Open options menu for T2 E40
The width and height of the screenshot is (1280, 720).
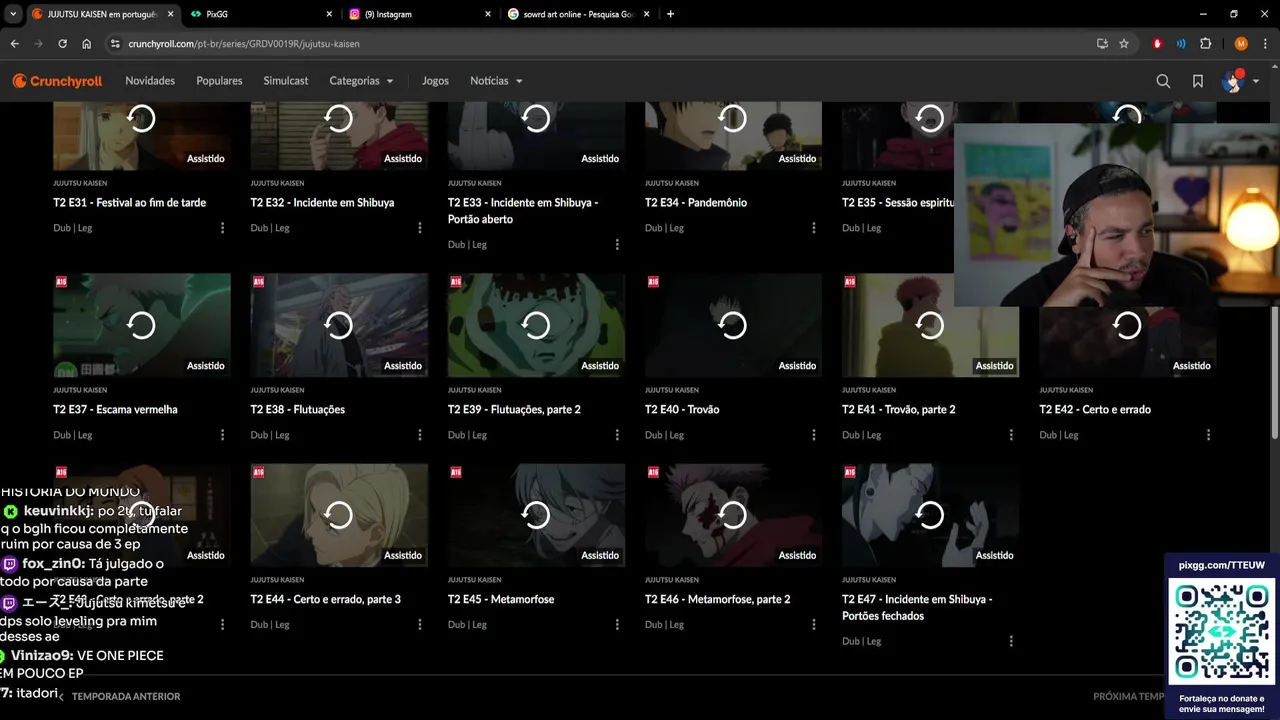coord(813,435)
